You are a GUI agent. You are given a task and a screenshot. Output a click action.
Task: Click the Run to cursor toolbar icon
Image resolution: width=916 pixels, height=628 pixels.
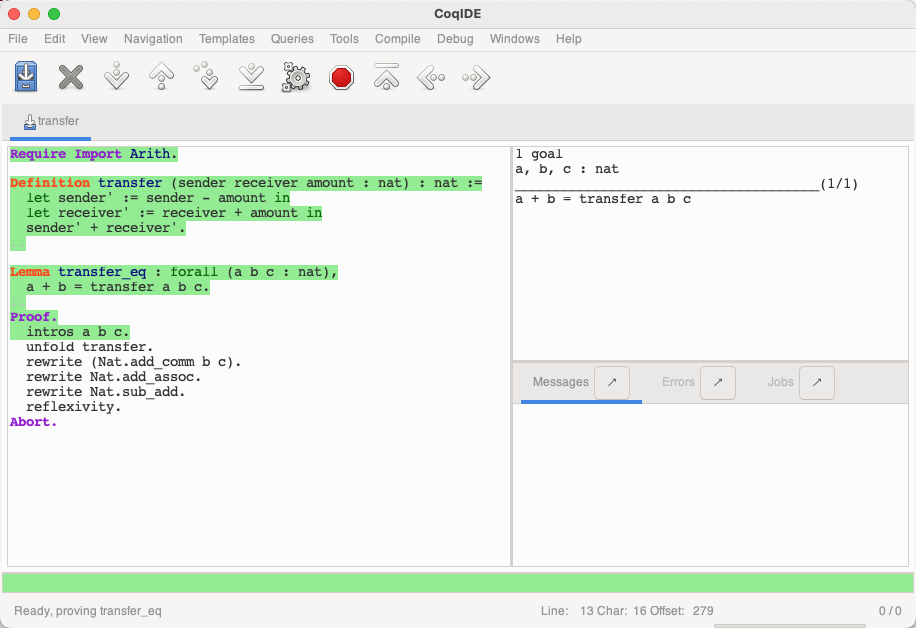tap(206, 77)
